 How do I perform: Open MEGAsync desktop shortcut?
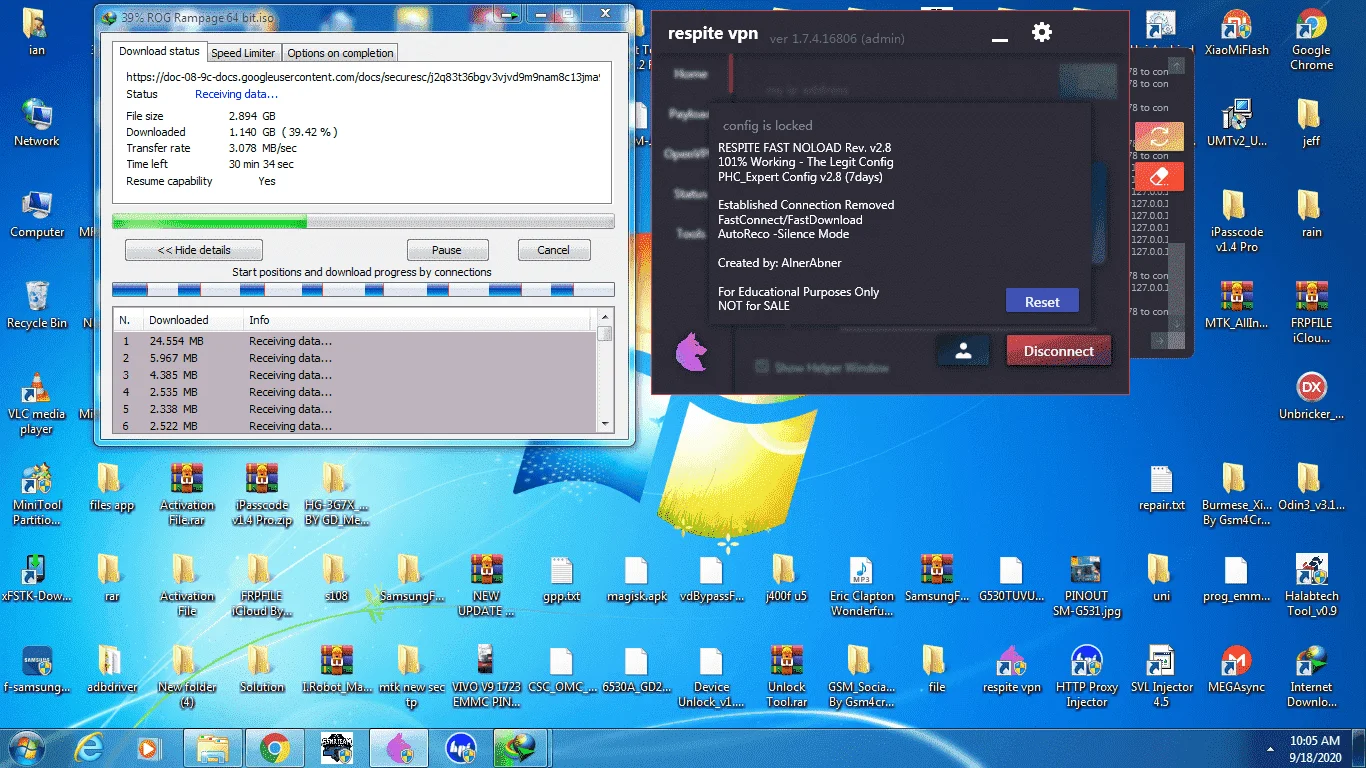(1237, 669)
